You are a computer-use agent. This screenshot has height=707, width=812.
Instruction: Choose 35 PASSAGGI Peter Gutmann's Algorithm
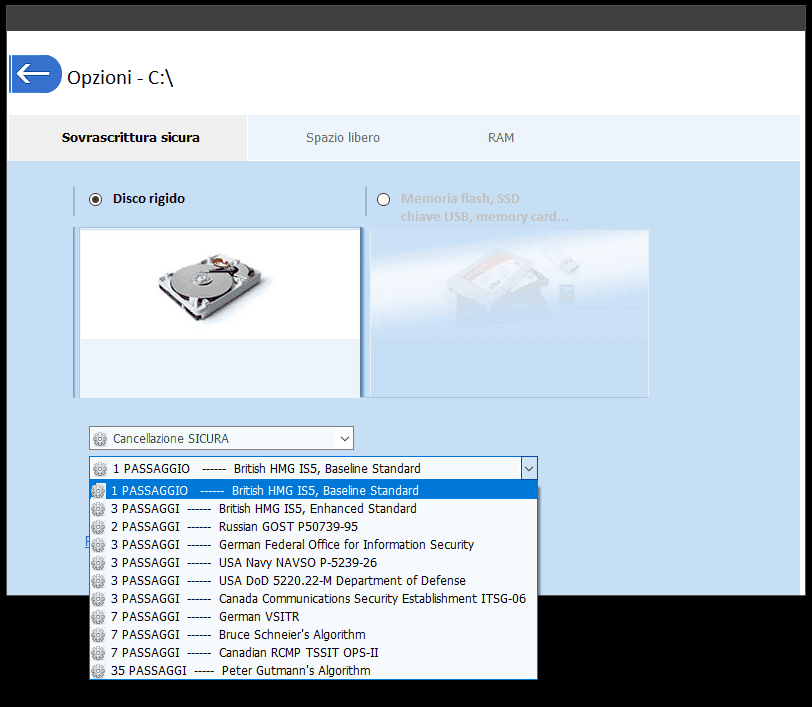(x=313, y=671)
